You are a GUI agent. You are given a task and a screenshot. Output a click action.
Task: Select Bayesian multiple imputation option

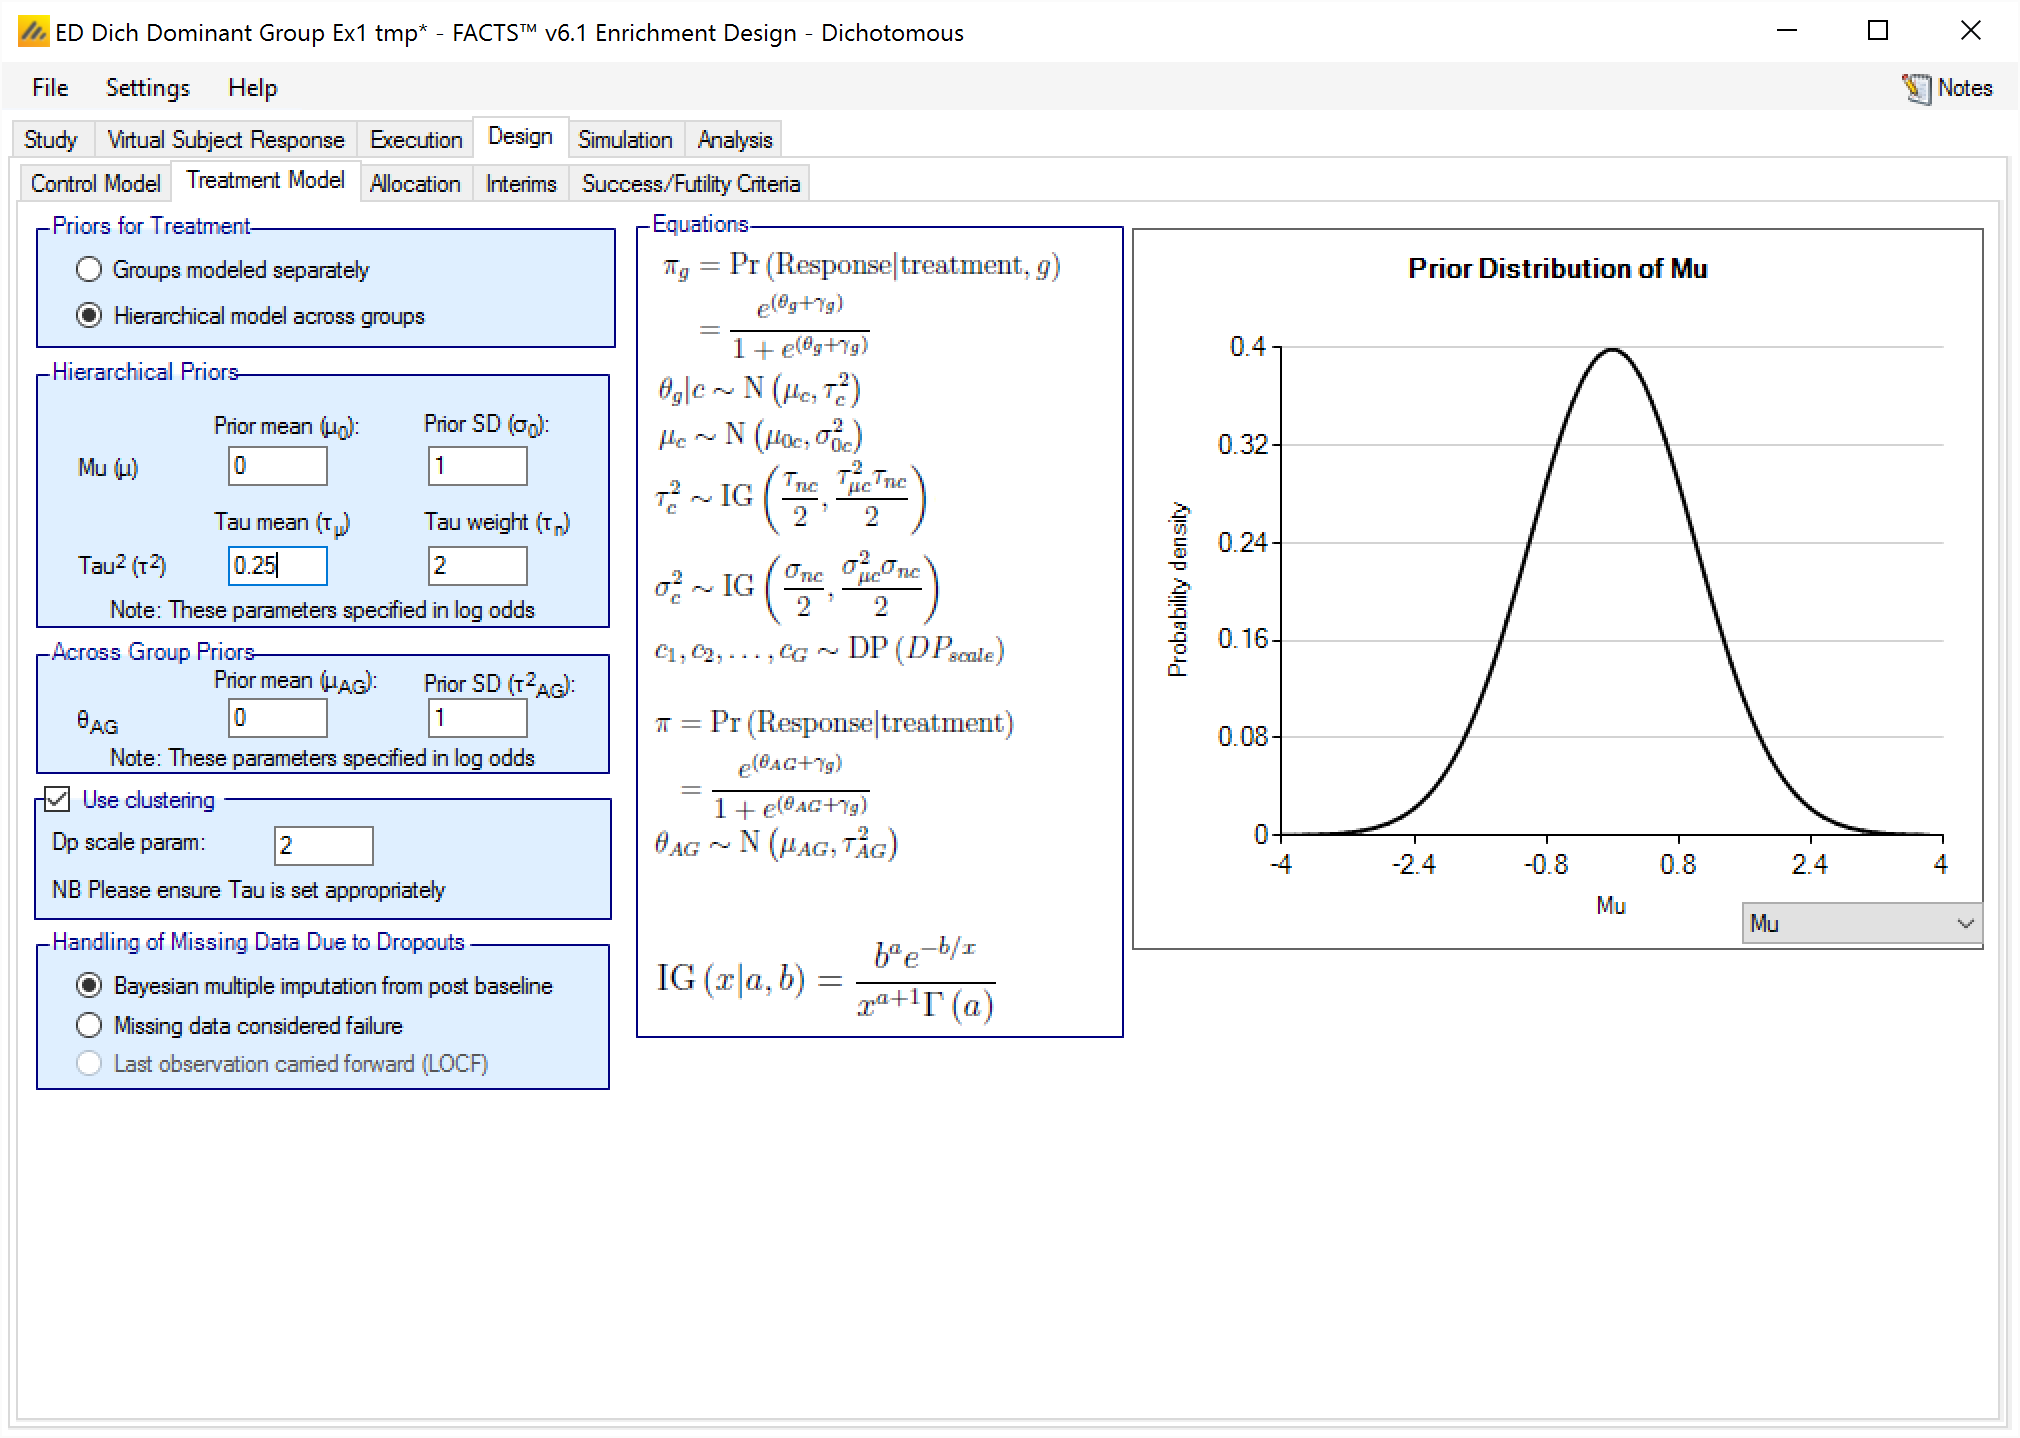89,985
